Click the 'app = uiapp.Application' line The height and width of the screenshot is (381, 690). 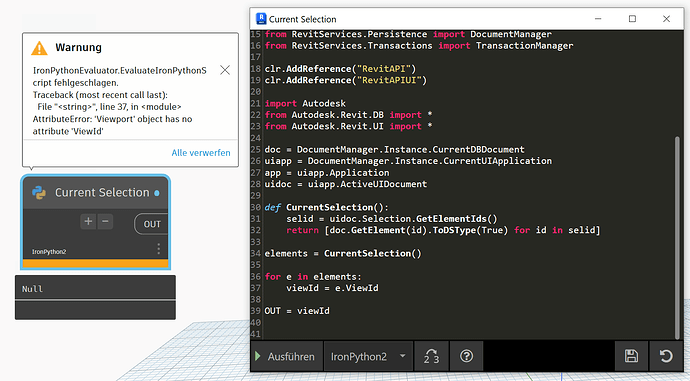[x=327, y=172]
